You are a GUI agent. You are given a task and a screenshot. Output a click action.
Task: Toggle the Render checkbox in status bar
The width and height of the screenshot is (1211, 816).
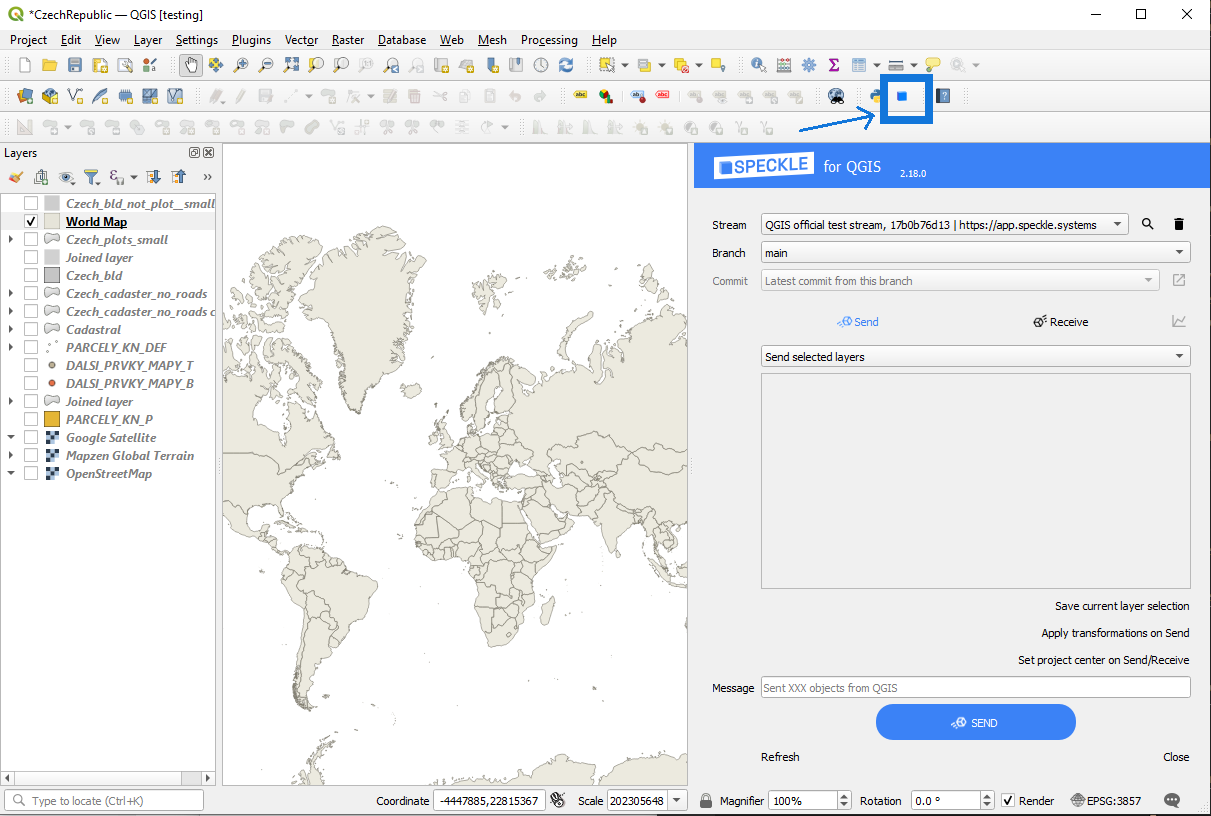[1008, 801]
